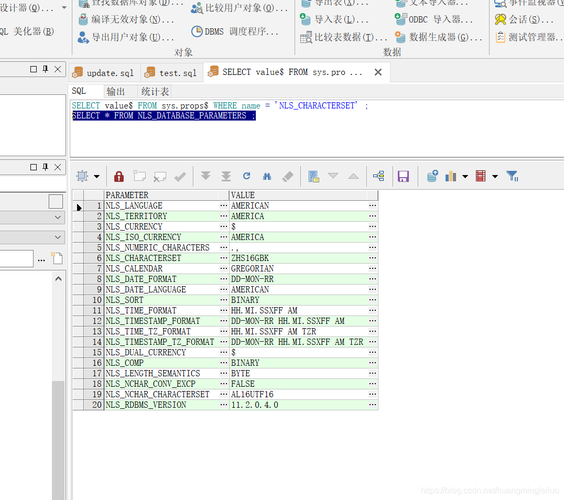Toggle the pin on upper left panel
The width and height of the screenshot is (564, 500).
45,69
